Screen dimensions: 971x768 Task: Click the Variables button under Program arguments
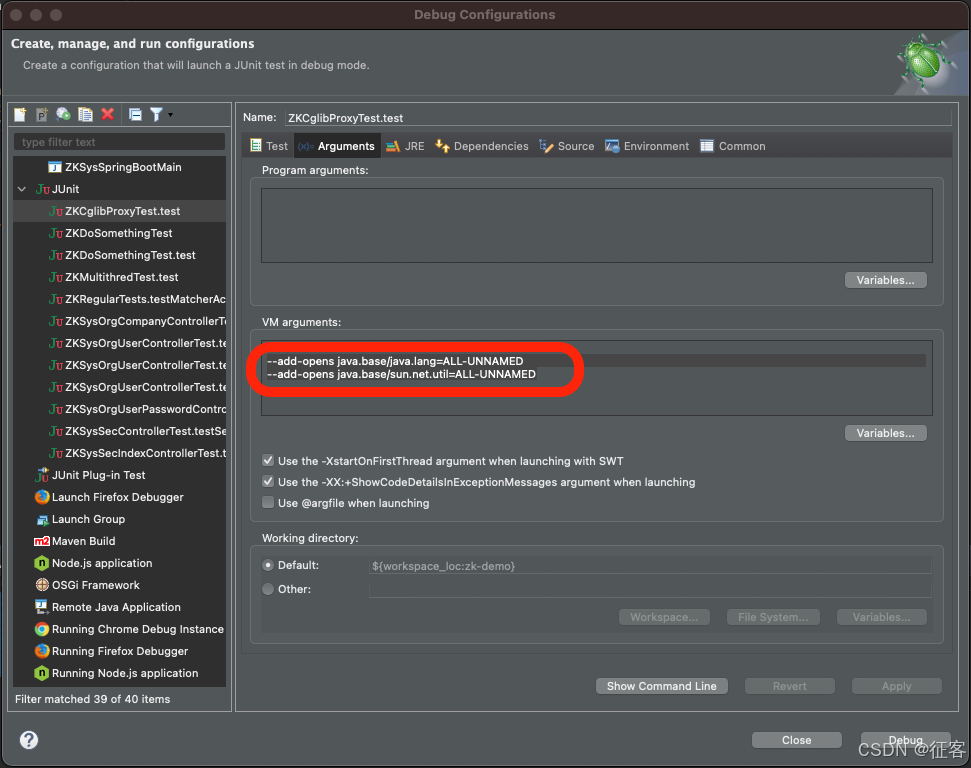886,280
